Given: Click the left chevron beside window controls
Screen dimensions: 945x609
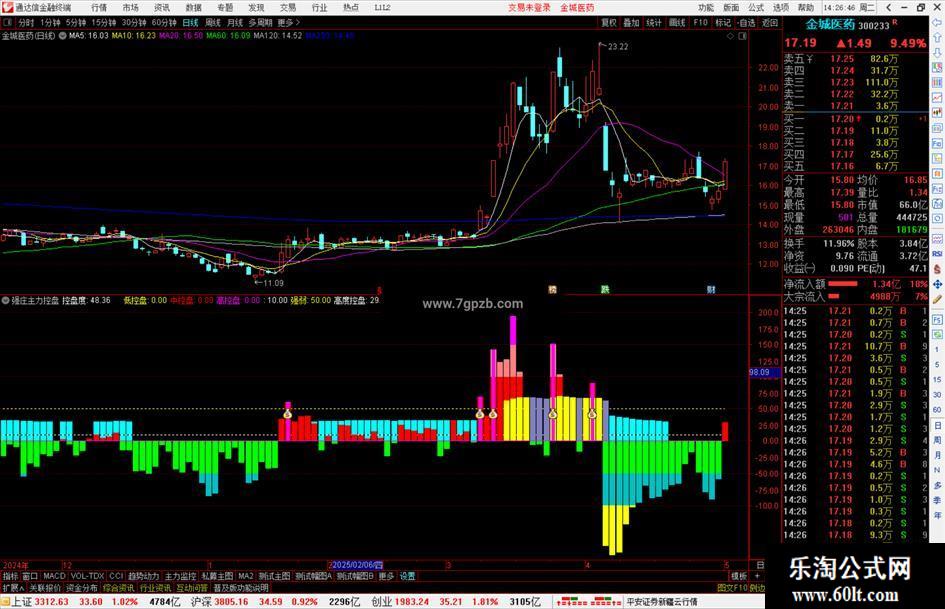Looking at the screenshot, I should coord(888,7).
